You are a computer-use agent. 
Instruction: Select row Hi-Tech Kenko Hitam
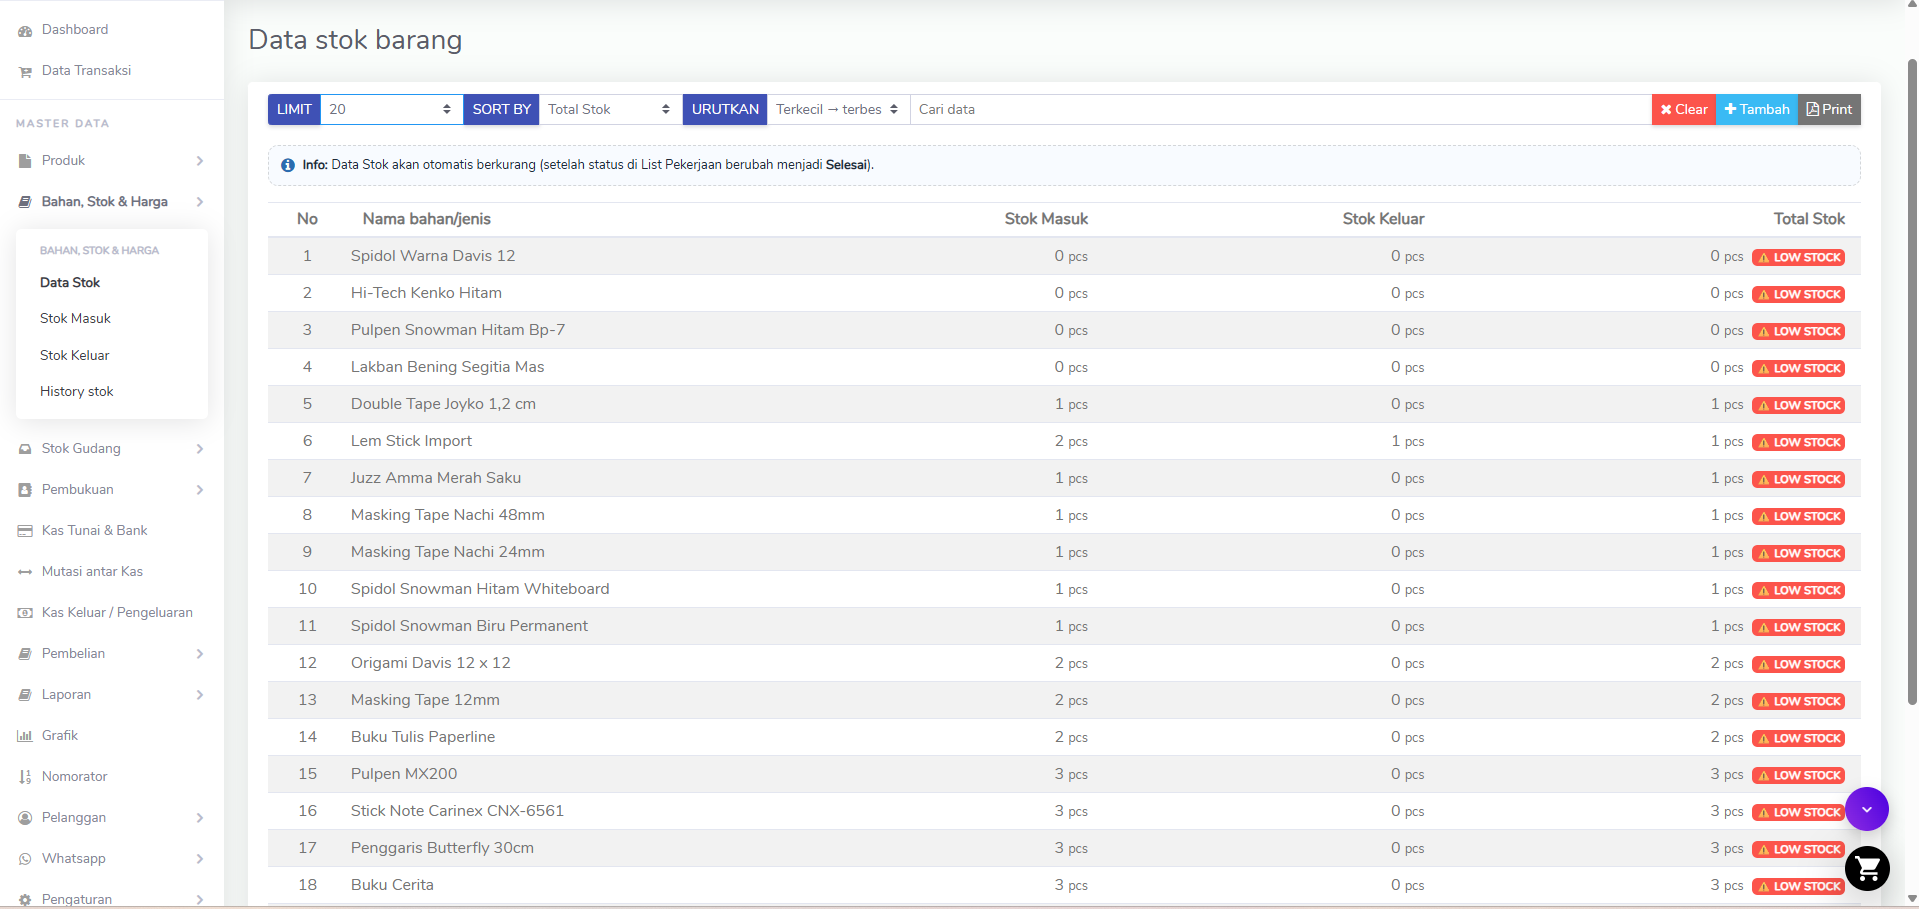(1064, 293)
